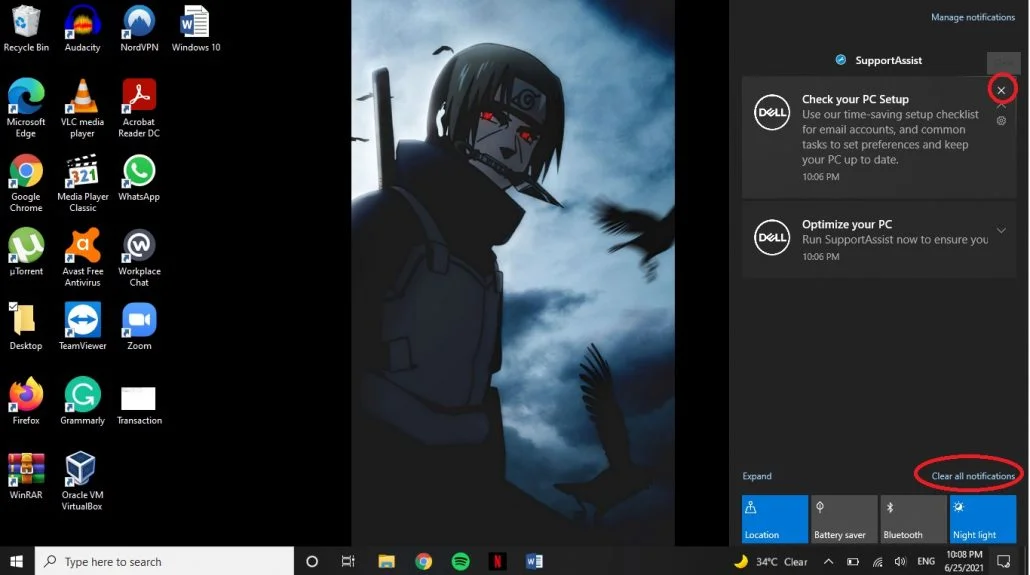The image size is (1030, 575).
Task: Click the Windows Start button
Action: click(17, 561)
